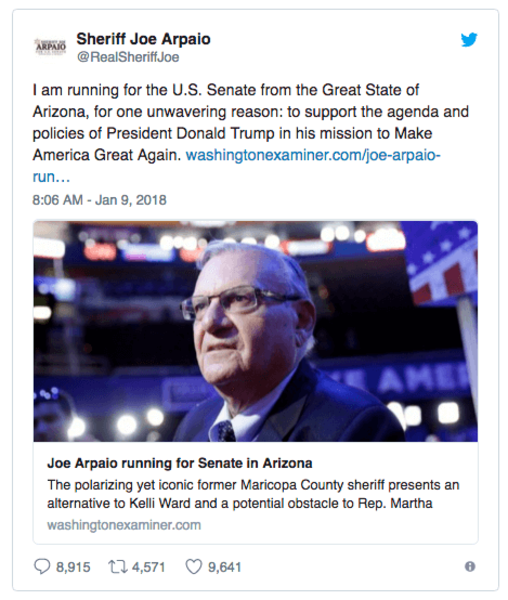
Task: Click the truncated 'run…' link text
Action: 51,177
